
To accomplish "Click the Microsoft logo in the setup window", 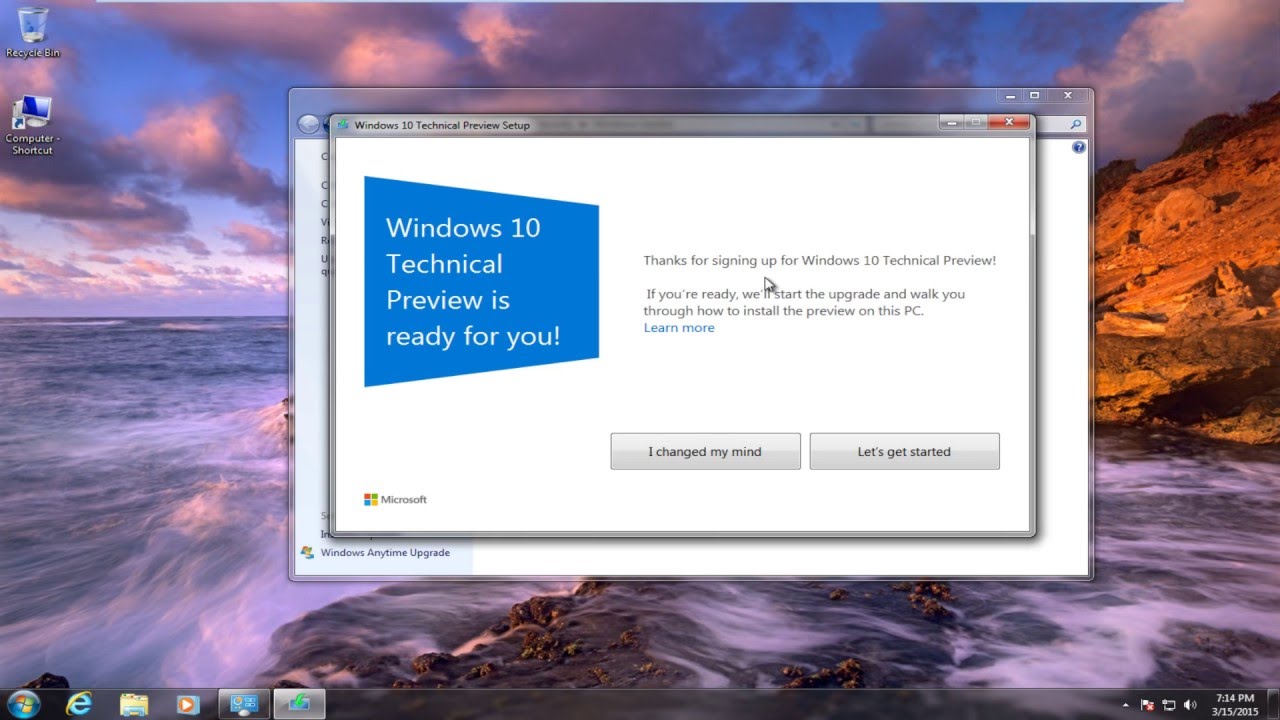I will point(395,499).
